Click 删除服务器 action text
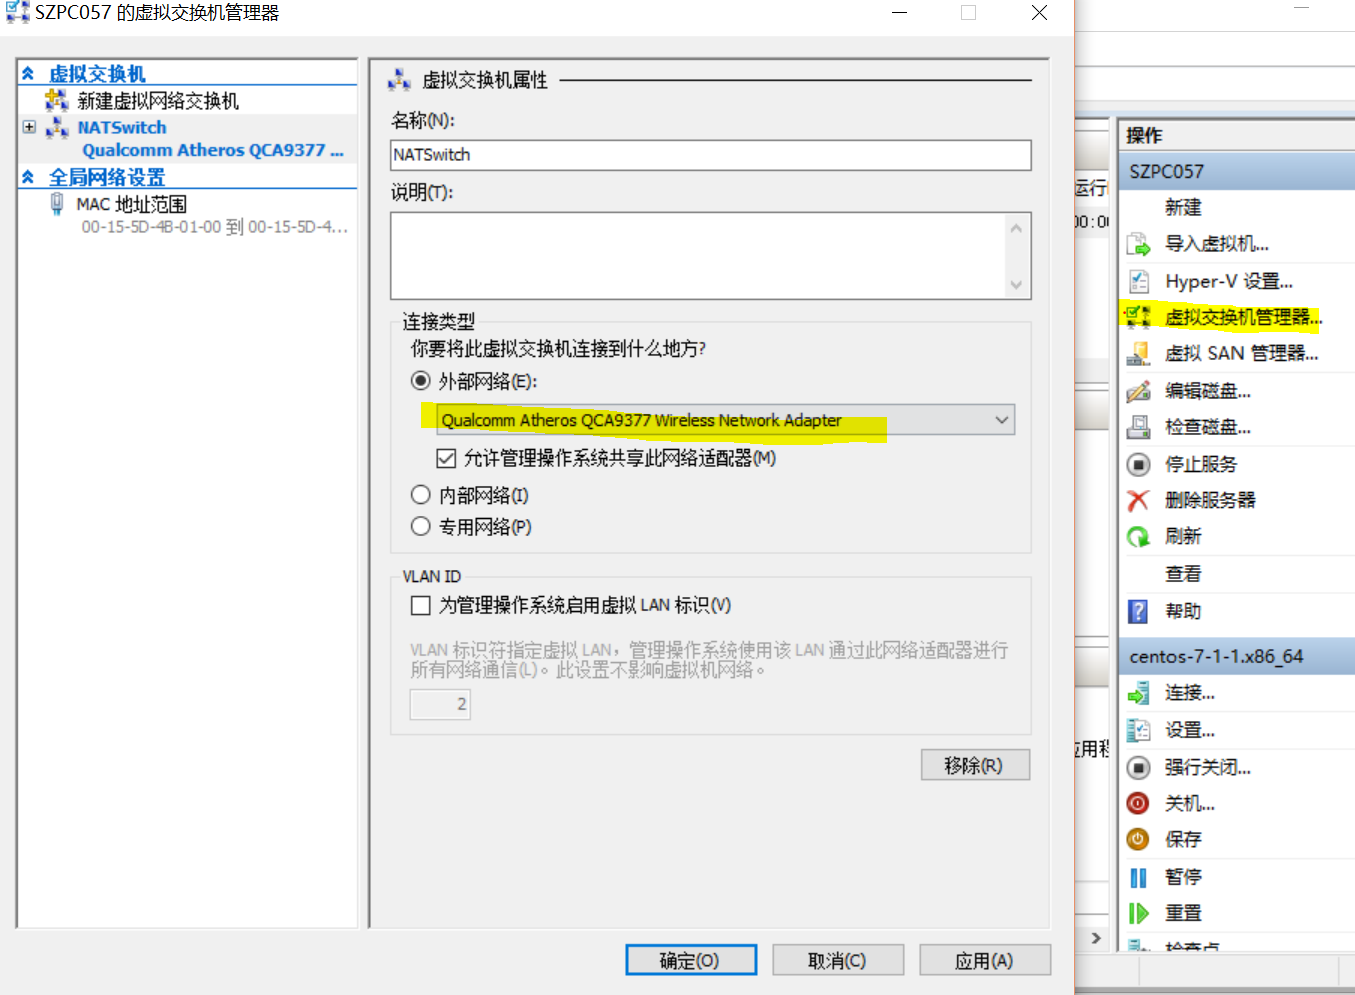 click(x=1210, y=500)
